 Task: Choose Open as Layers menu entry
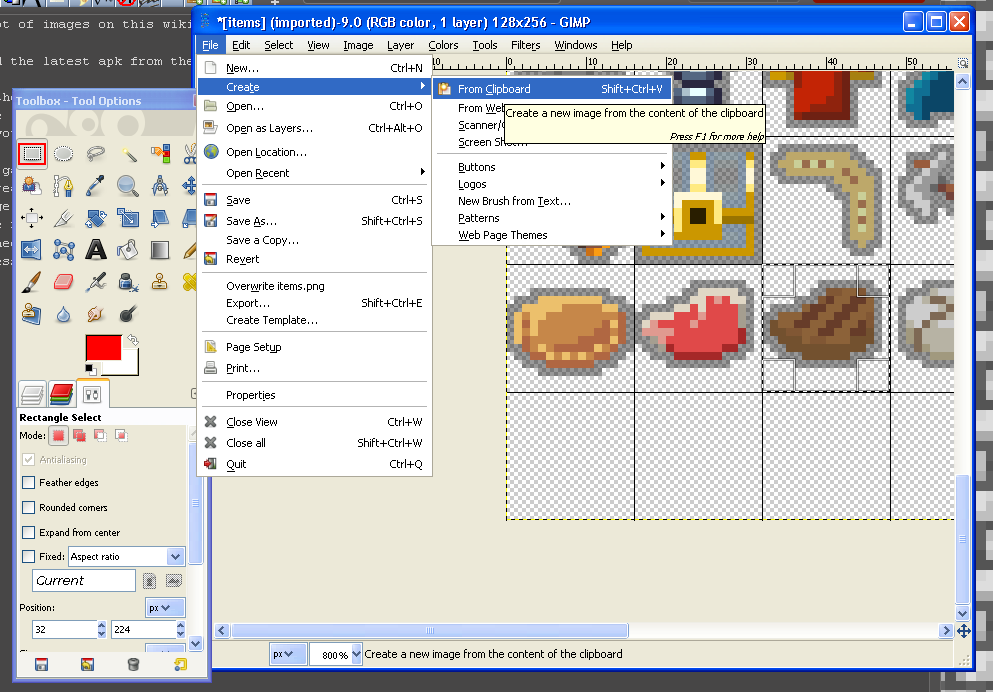click(x=315, y=128)
